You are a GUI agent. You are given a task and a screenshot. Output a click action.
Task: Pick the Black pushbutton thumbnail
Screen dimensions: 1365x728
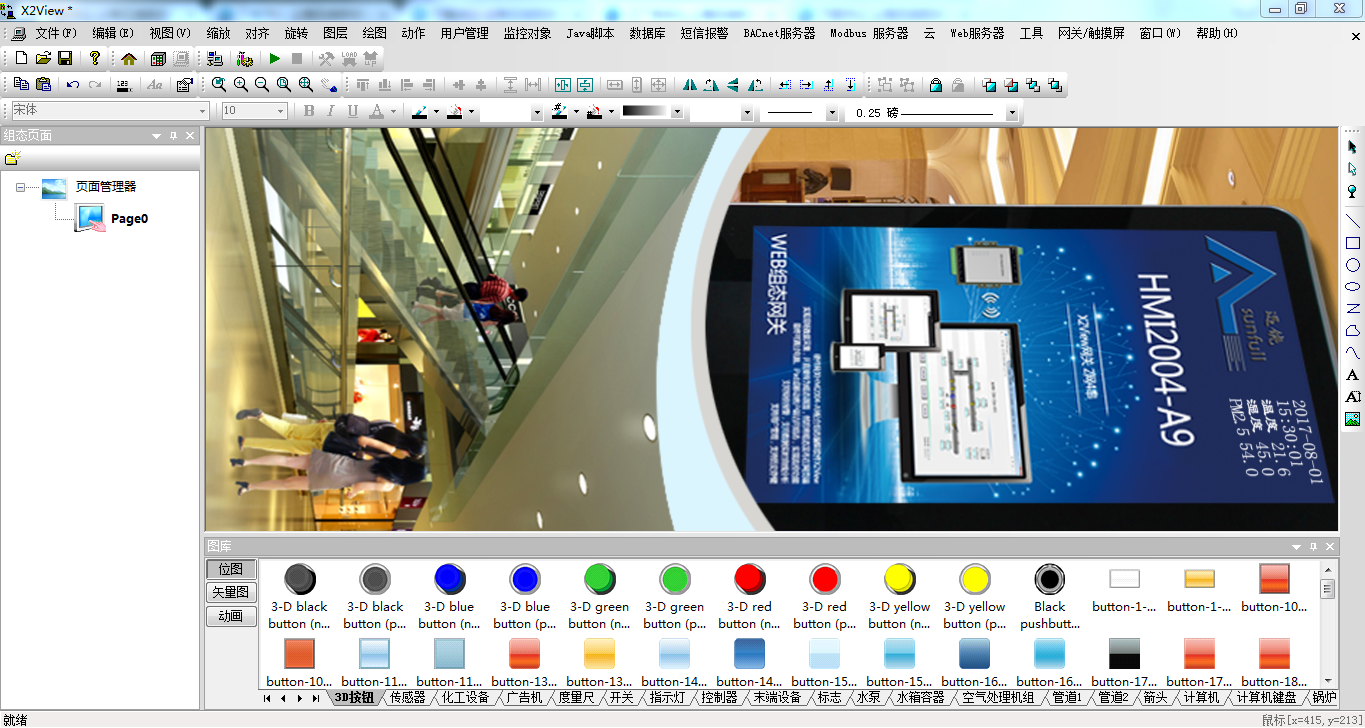click(1049, 597)
